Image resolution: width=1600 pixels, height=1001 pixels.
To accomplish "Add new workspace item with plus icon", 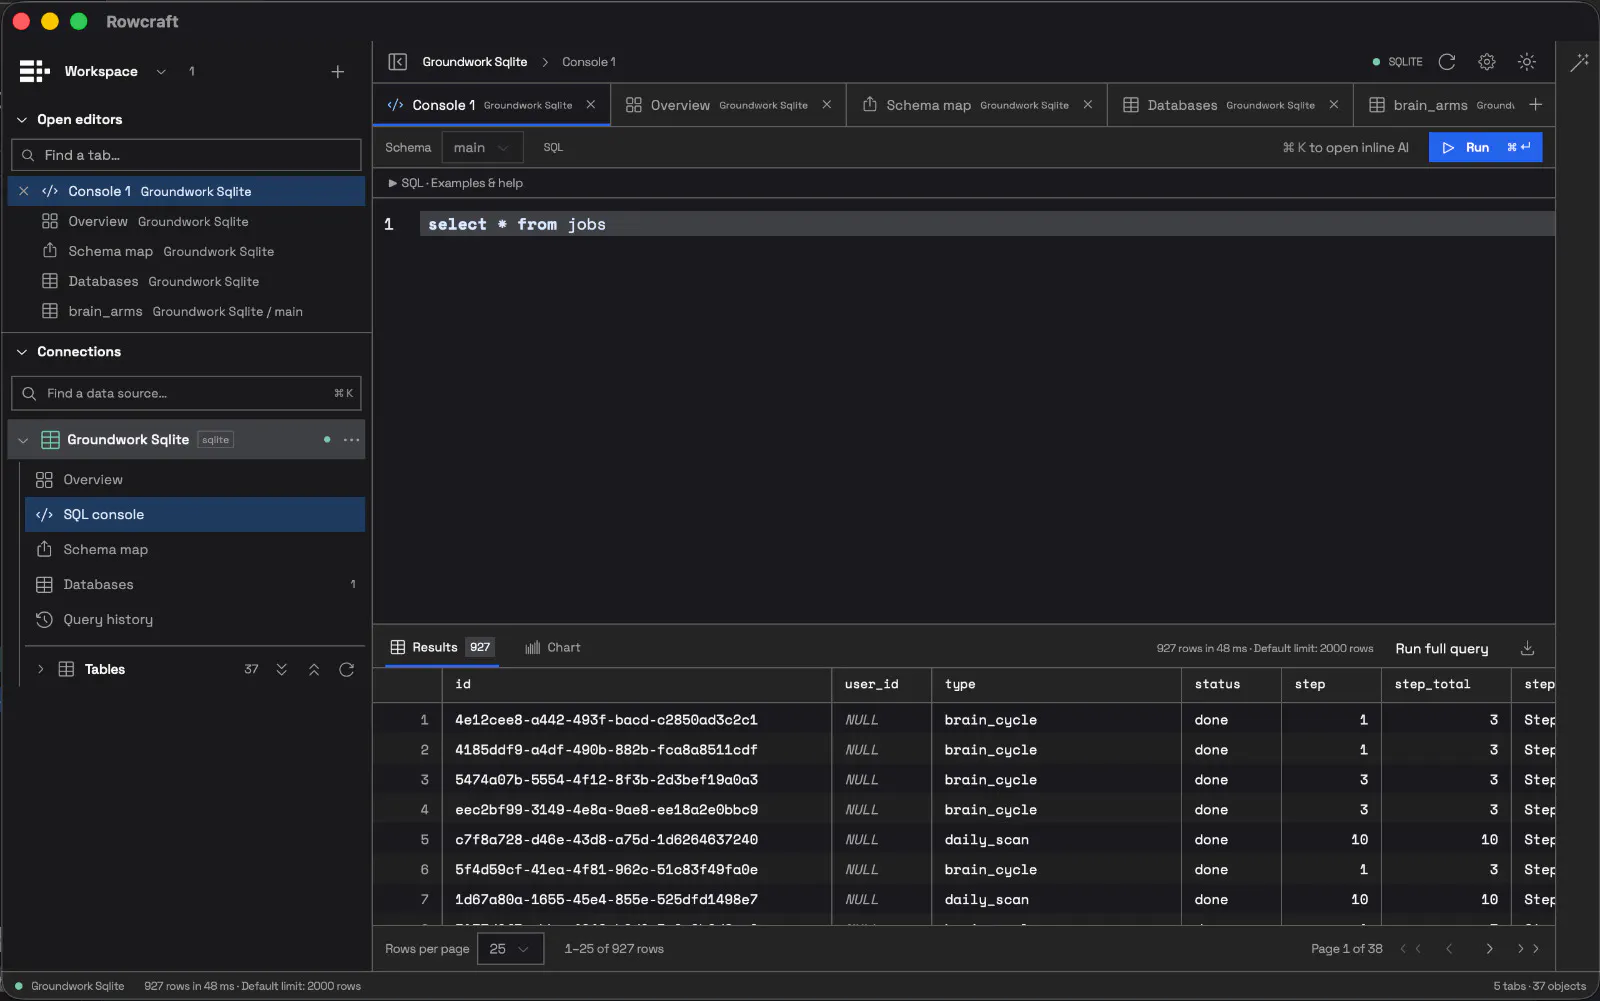I will coord(338,72).
